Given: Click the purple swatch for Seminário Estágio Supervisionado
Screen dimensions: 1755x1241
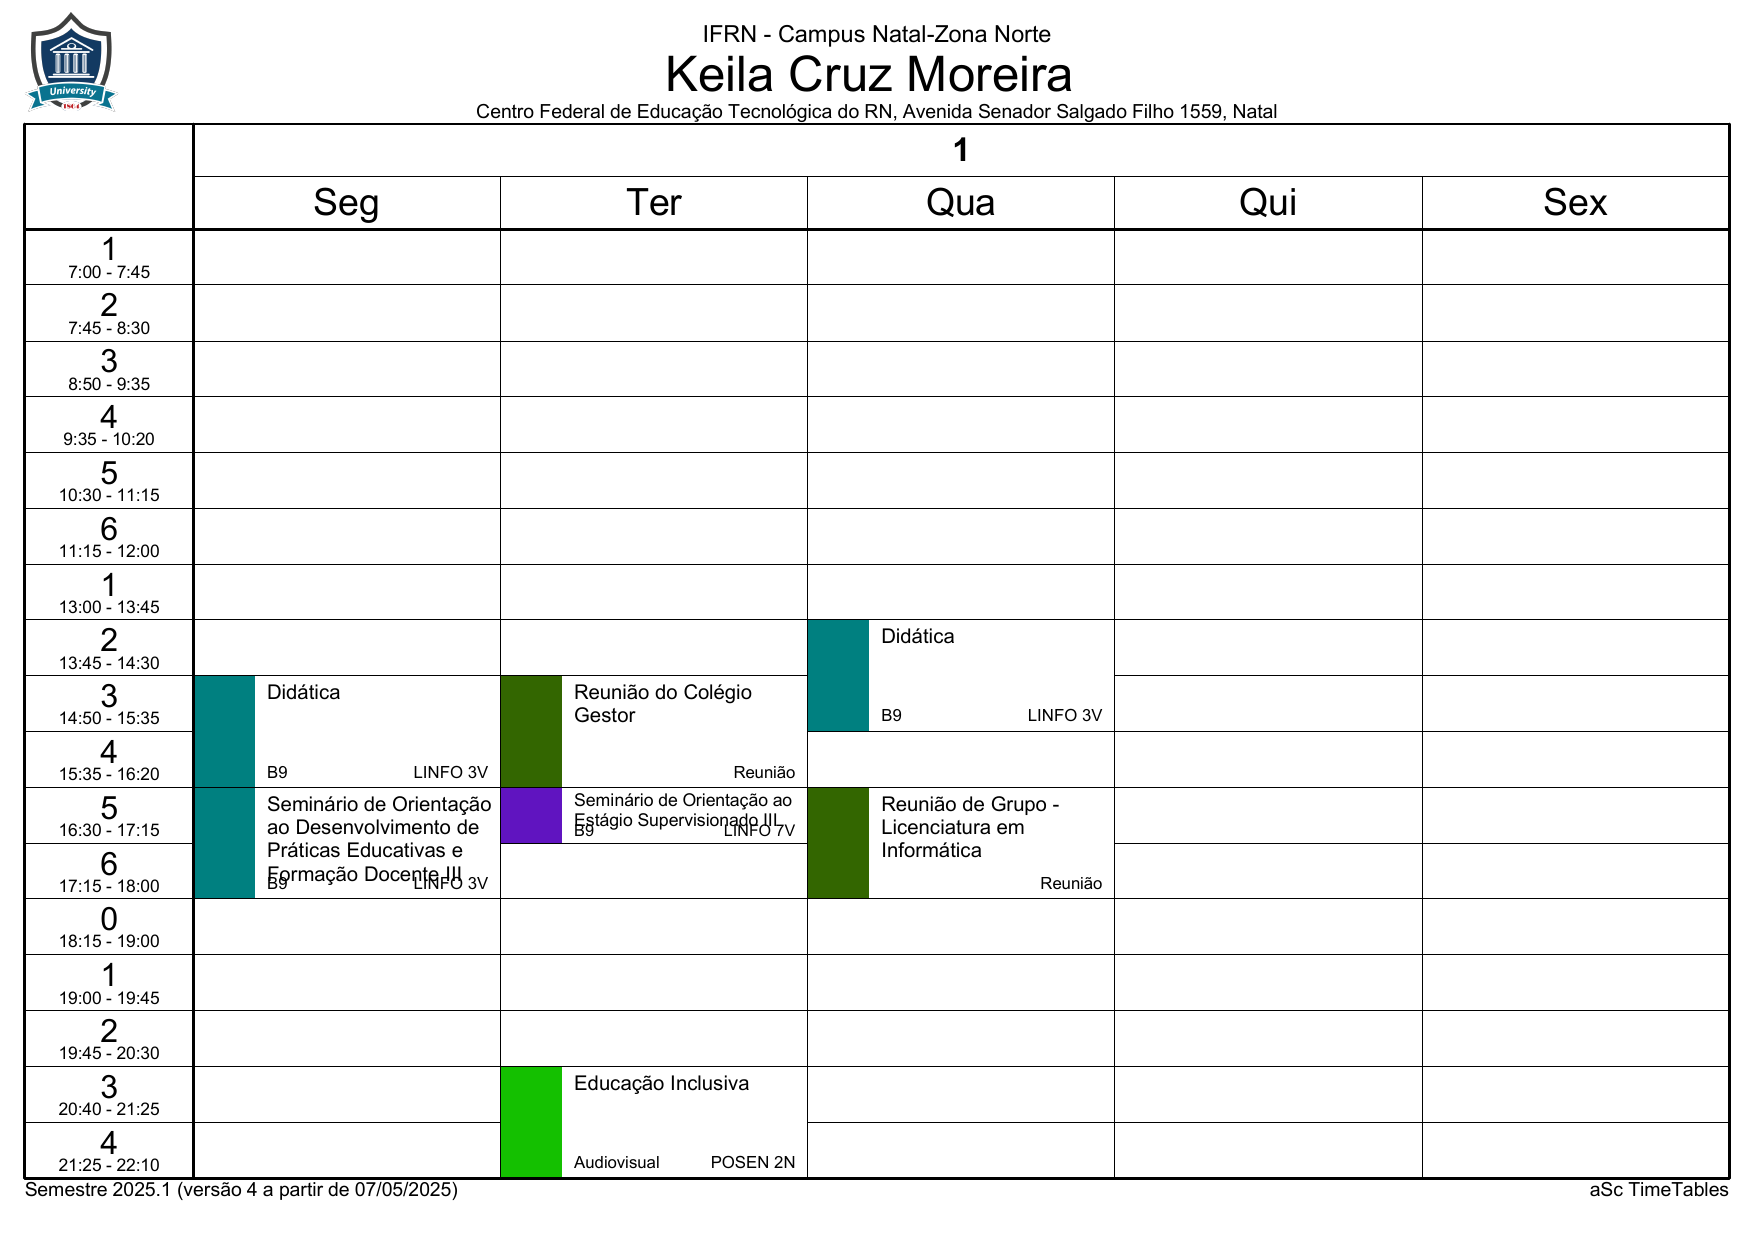Looking at the screenshot, I should tap(531, 815).
